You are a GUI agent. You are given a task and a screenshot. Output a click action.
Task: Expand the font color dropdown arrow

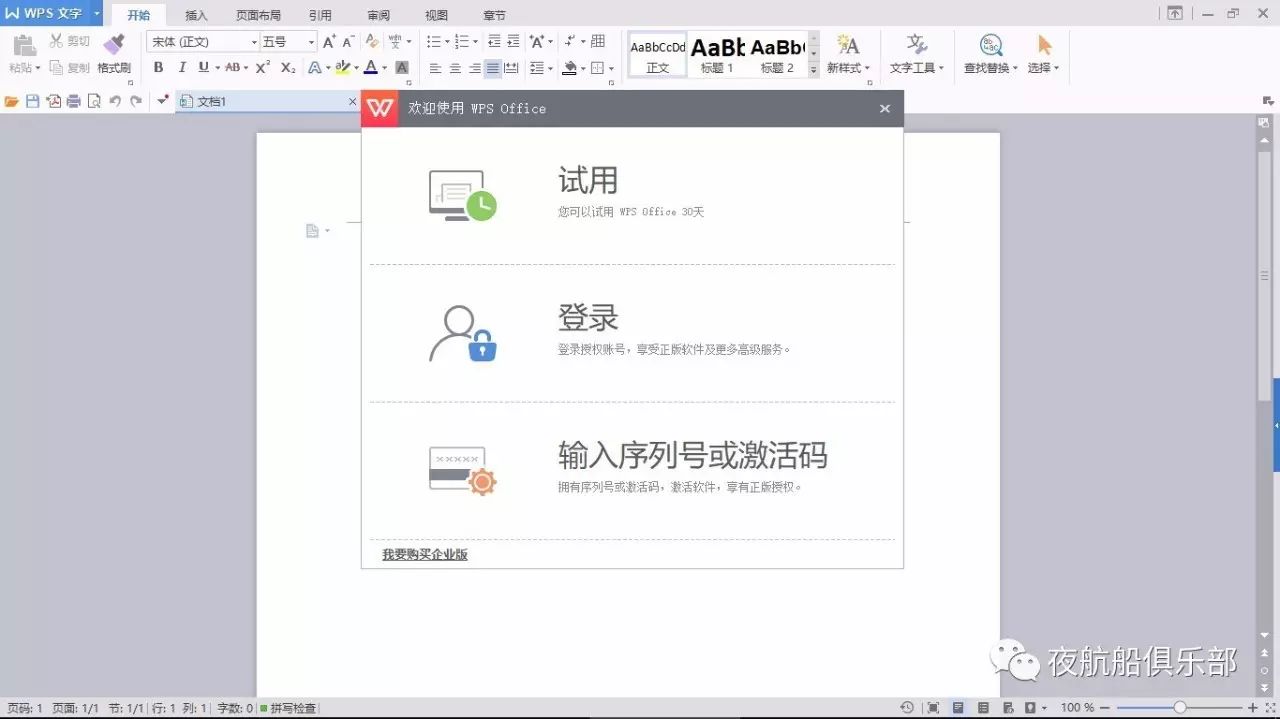click(382, 67)
